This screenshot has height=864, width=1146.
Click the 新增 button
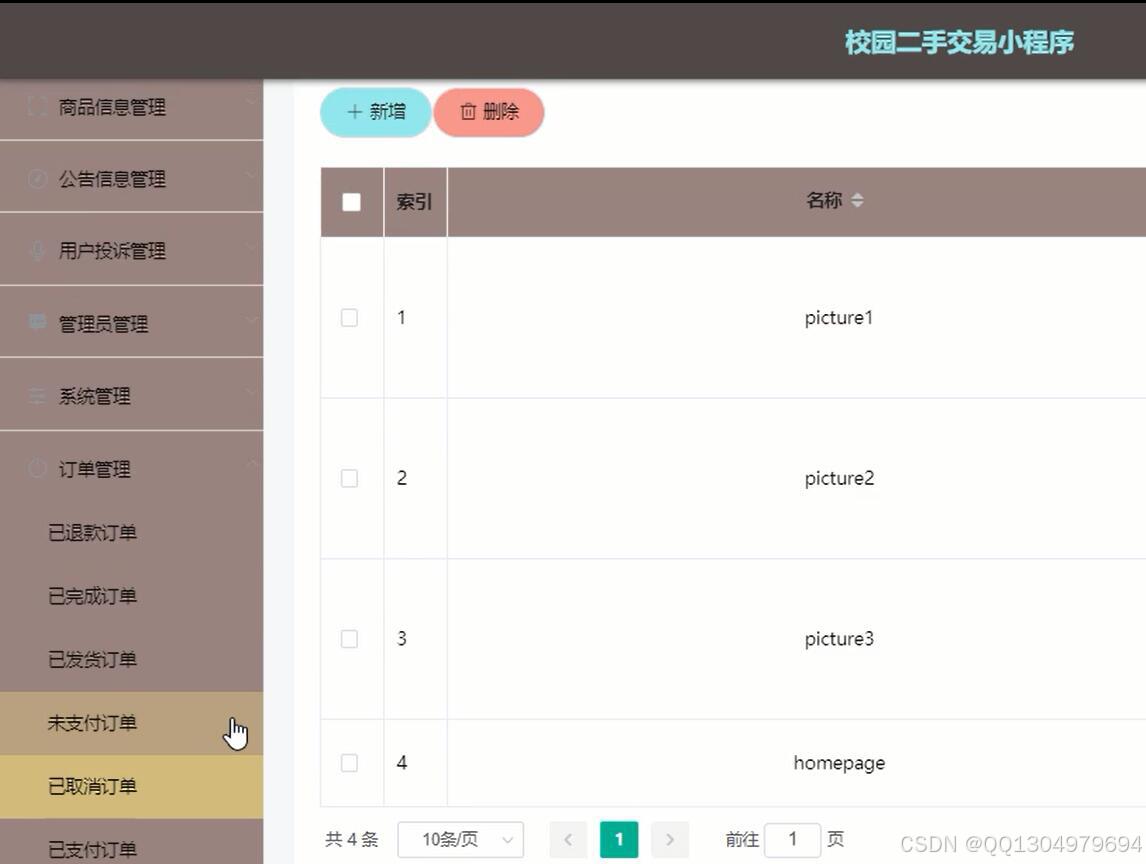[374, 112]
